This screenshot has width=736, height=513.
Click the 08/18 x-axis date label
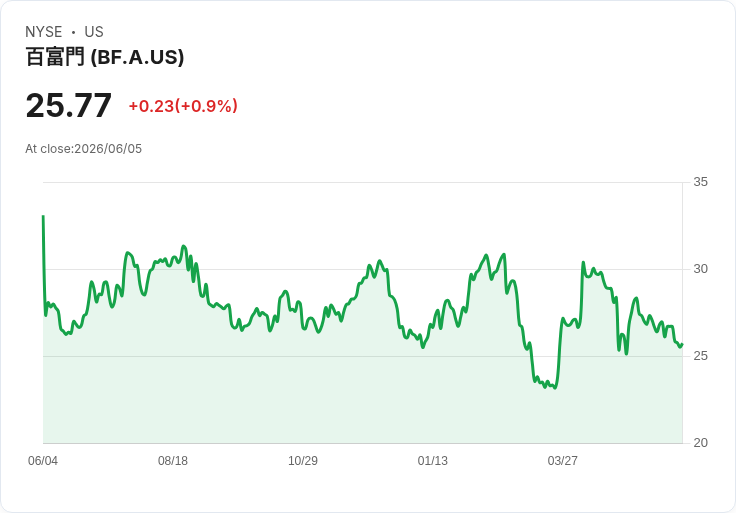click(173, 460)
